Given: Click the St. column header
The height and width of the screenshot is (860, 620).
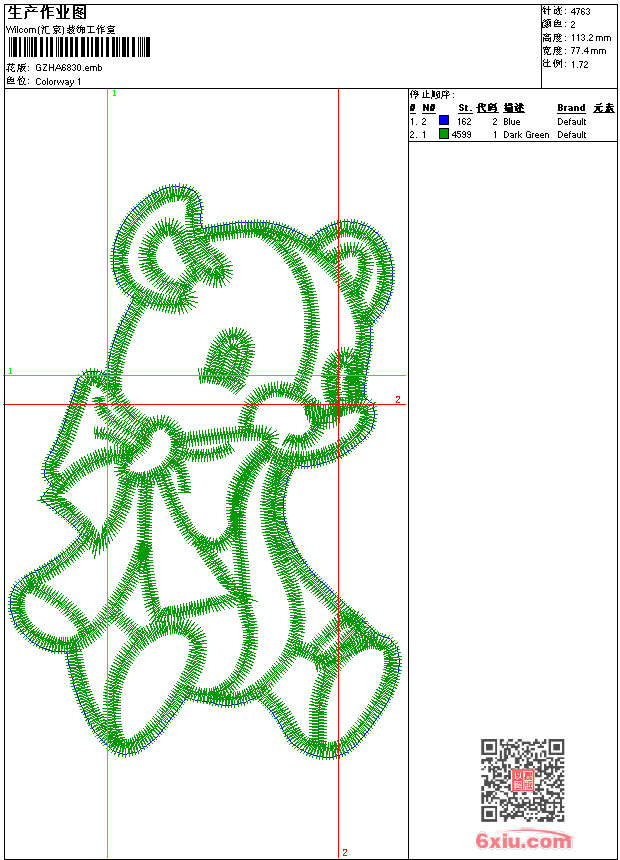Looking at the screenshot, I should coord(465,108).
